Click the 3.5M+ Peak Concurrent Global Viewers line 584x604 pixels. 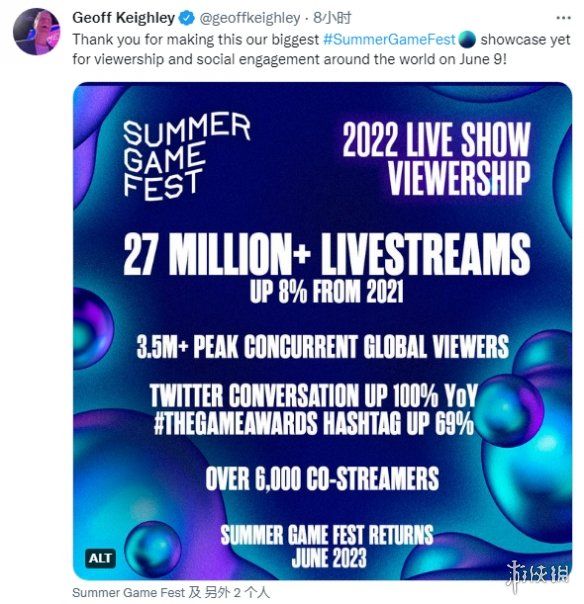tap(322, 347)
